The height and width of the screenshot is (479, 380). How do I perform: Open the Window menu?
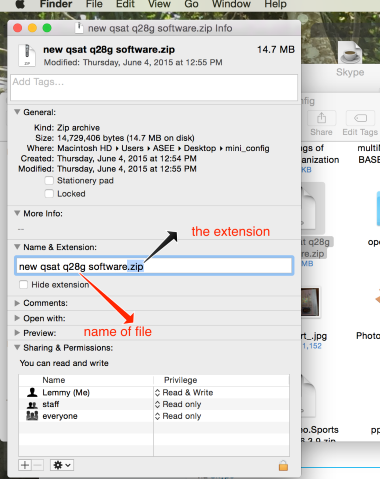pyautogui.click(x=231, y=4)
